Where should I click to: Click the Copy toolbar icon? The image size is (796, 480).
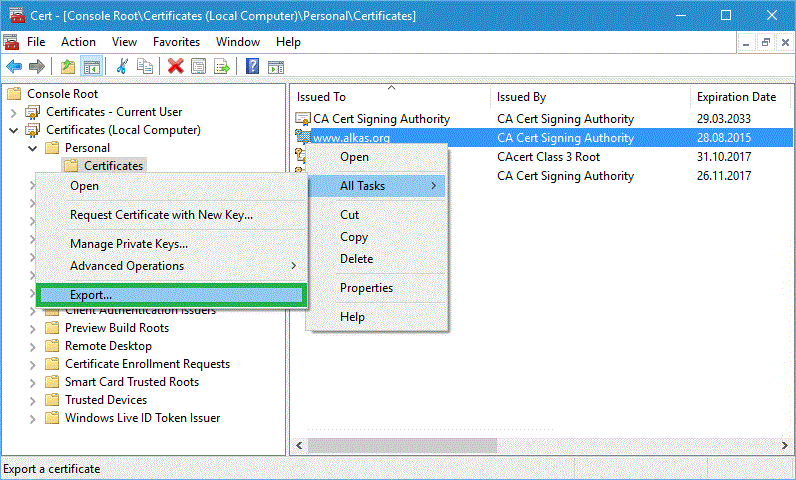coord(145,66)
